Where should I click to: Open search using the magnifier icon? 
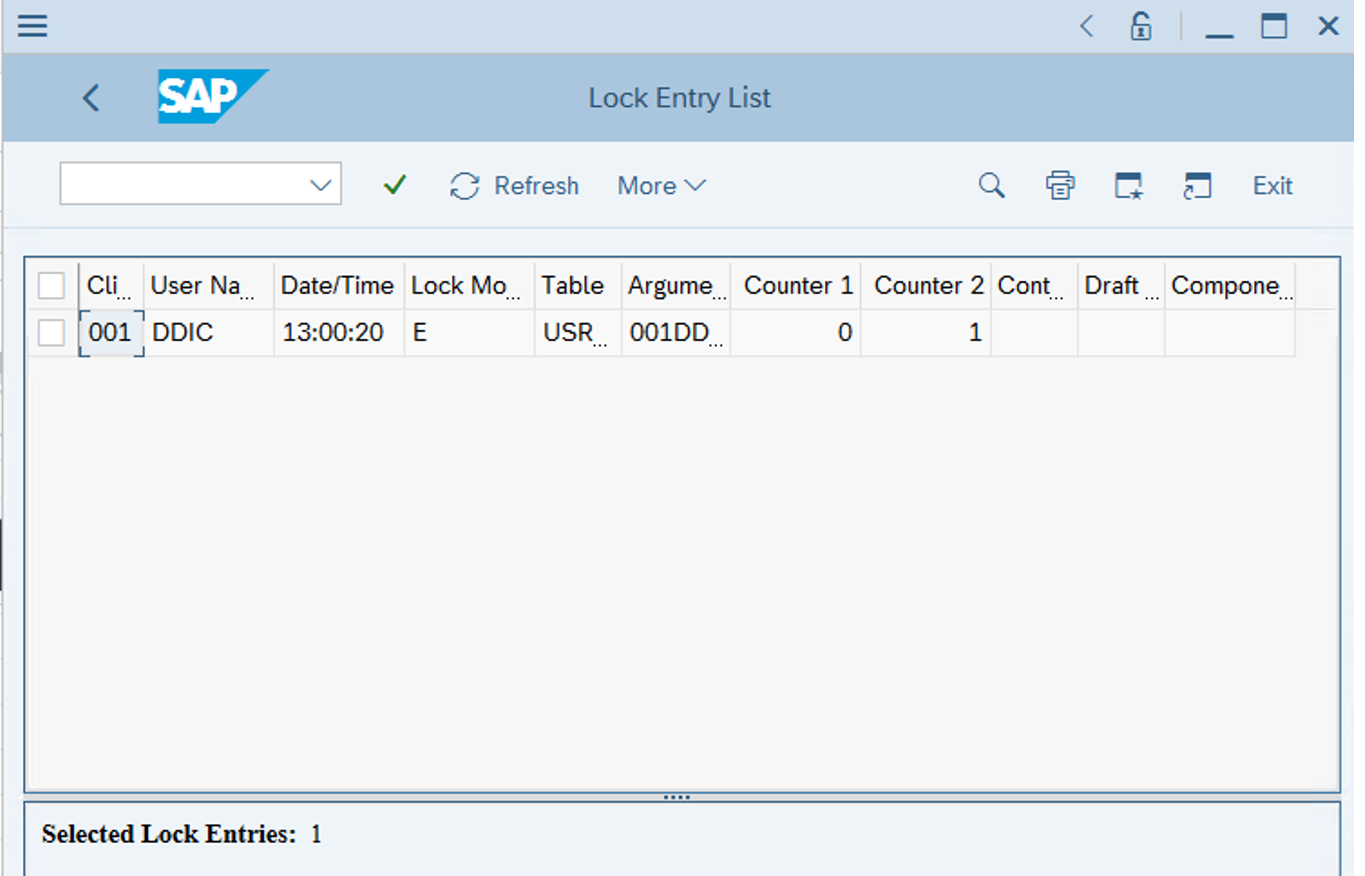click(991, 186)
